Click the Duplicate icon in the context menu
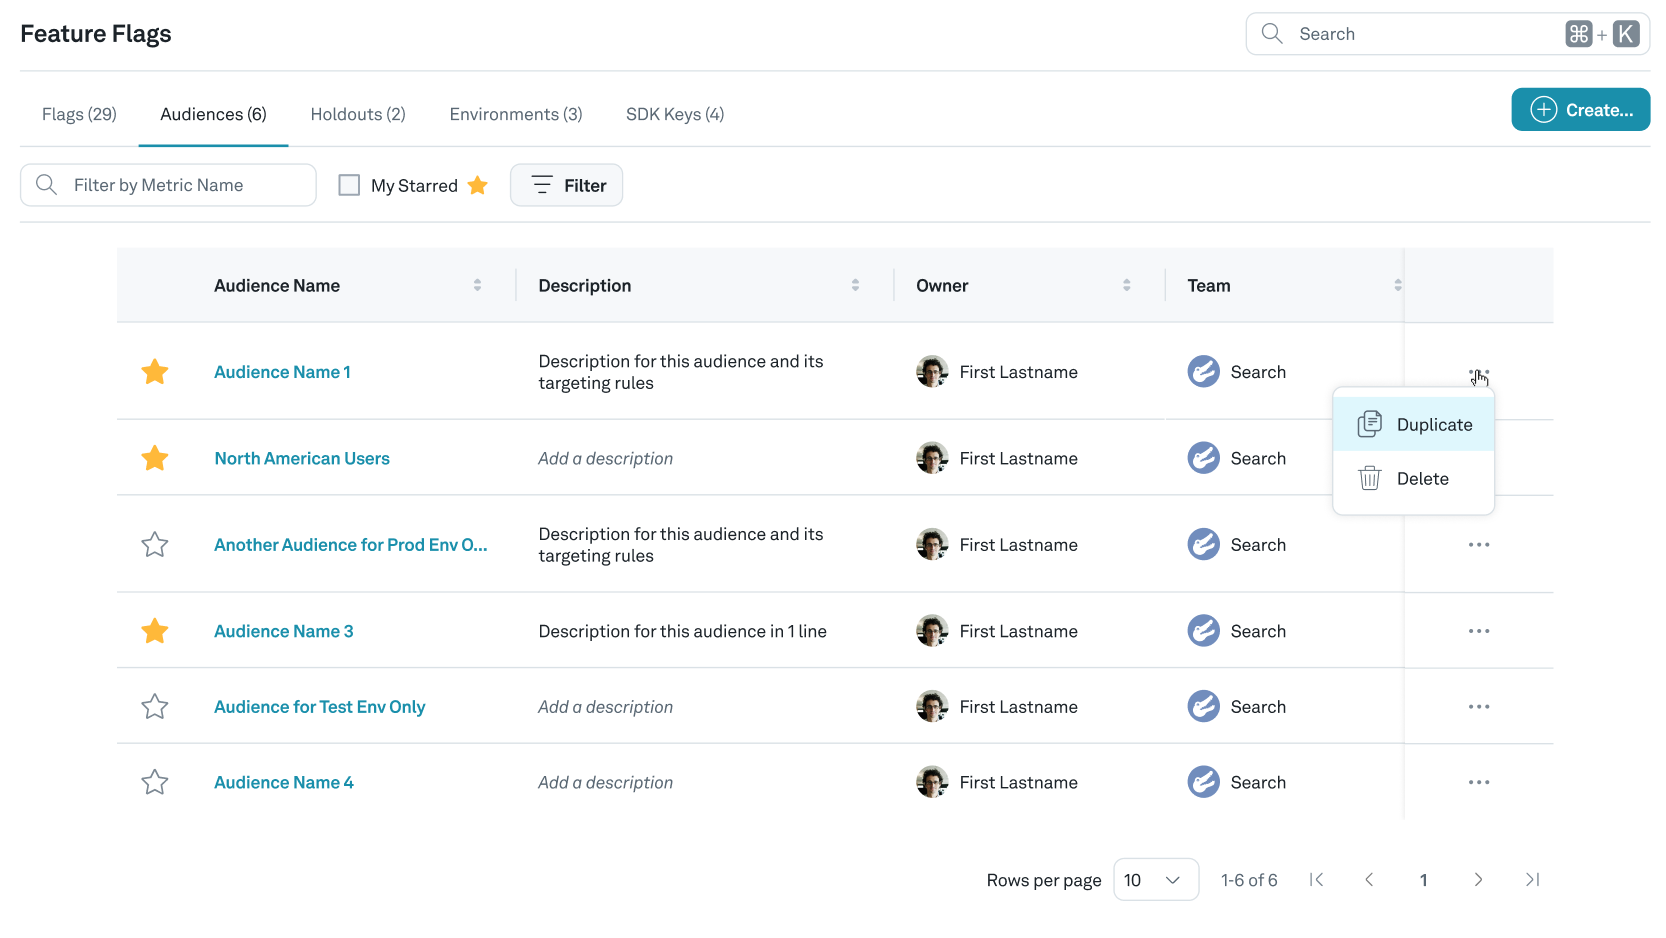 click(1369, 423)
